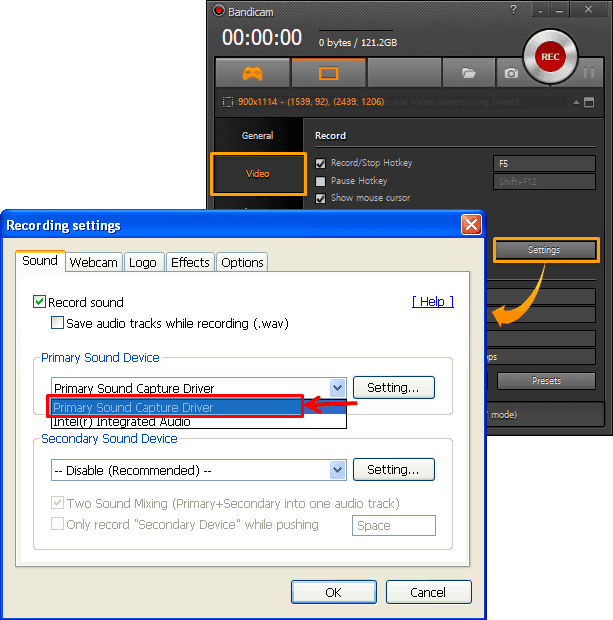Switch to the Webcam tab
Image resolution: width=613 pixels, height=620 pixels.
(94, 262)
